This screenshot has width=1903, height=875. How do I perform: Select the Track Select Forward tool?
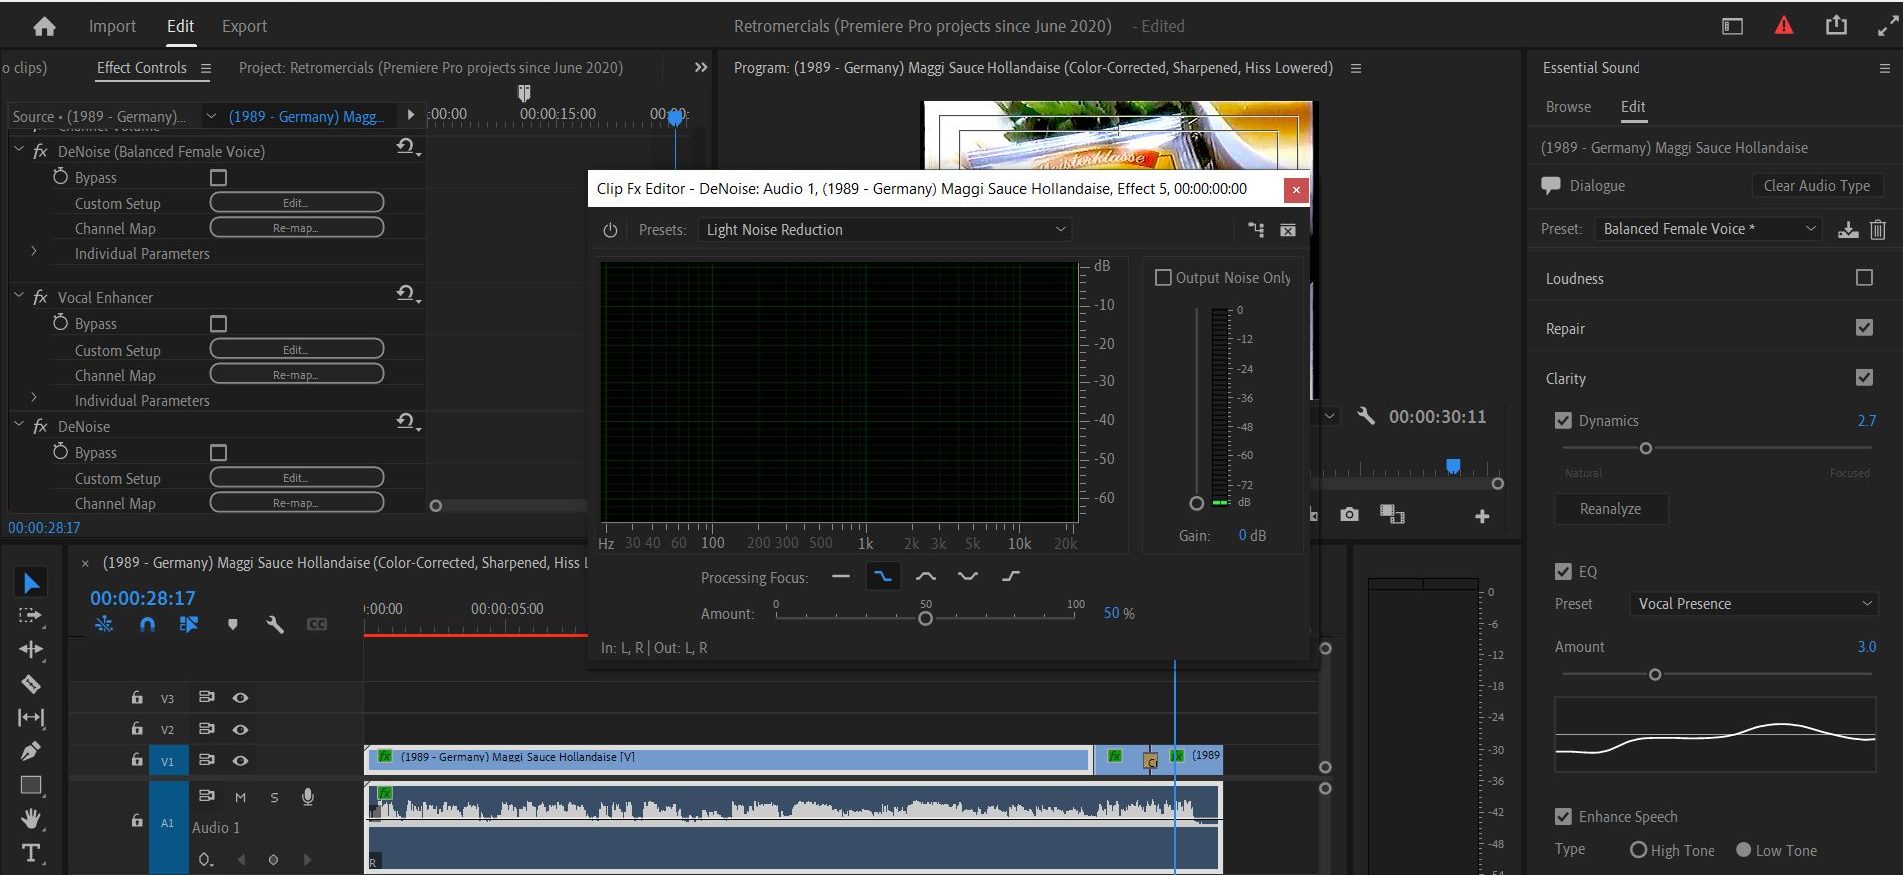pyautogui.click(x=30, y=616)
